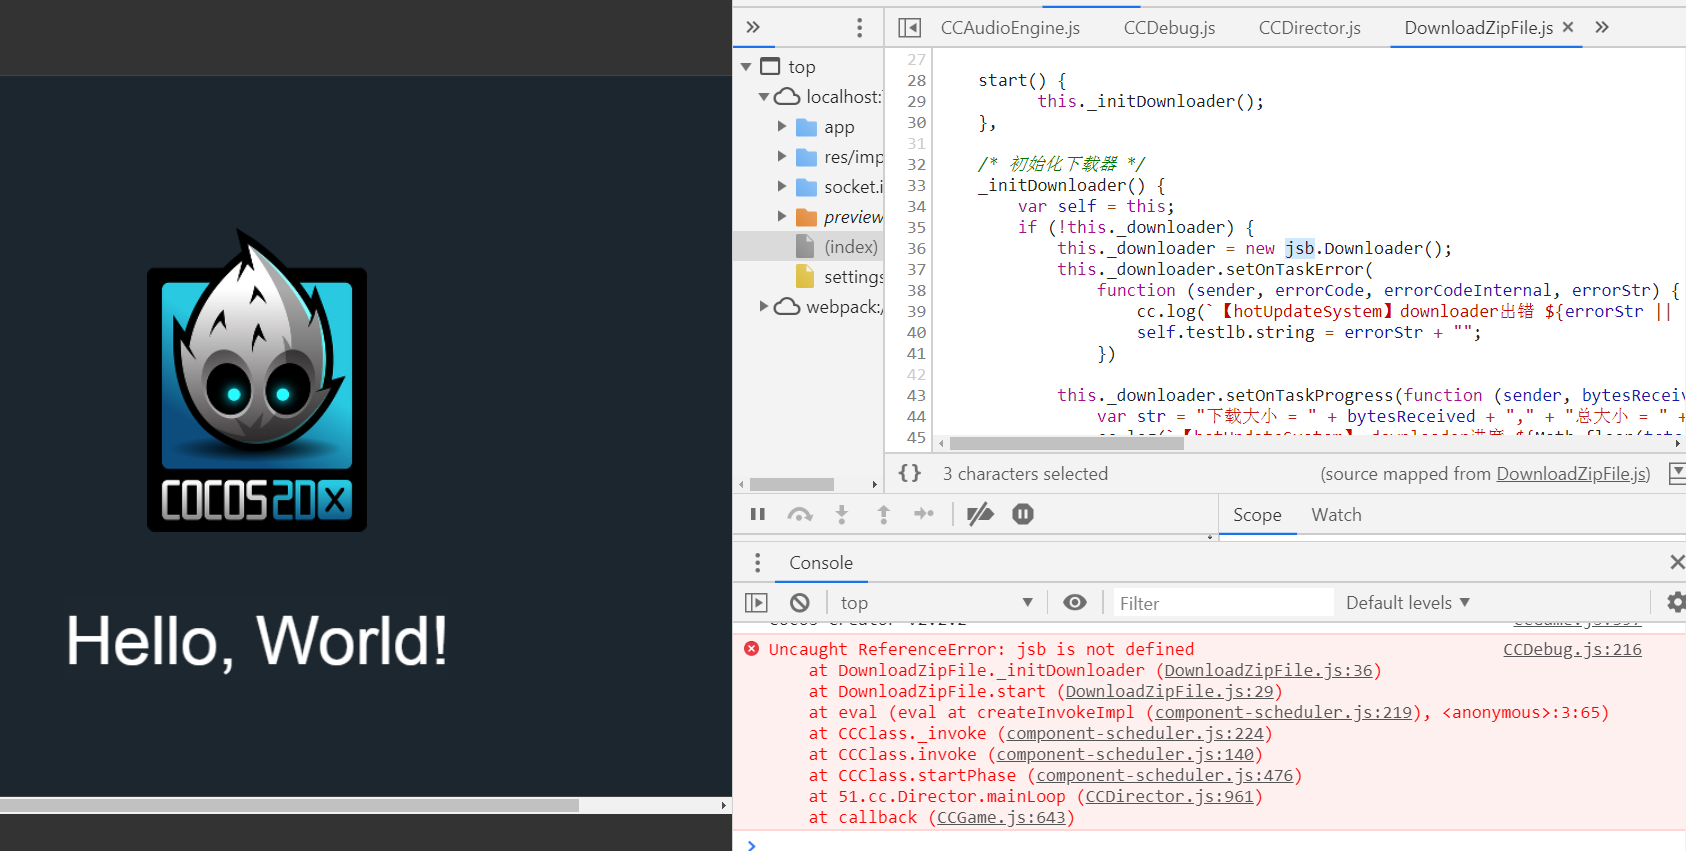This screenshot has width=1686, height=851.
Task: Open the component-scheduler.js:224 link
Action: click(x=1134, y=733)
